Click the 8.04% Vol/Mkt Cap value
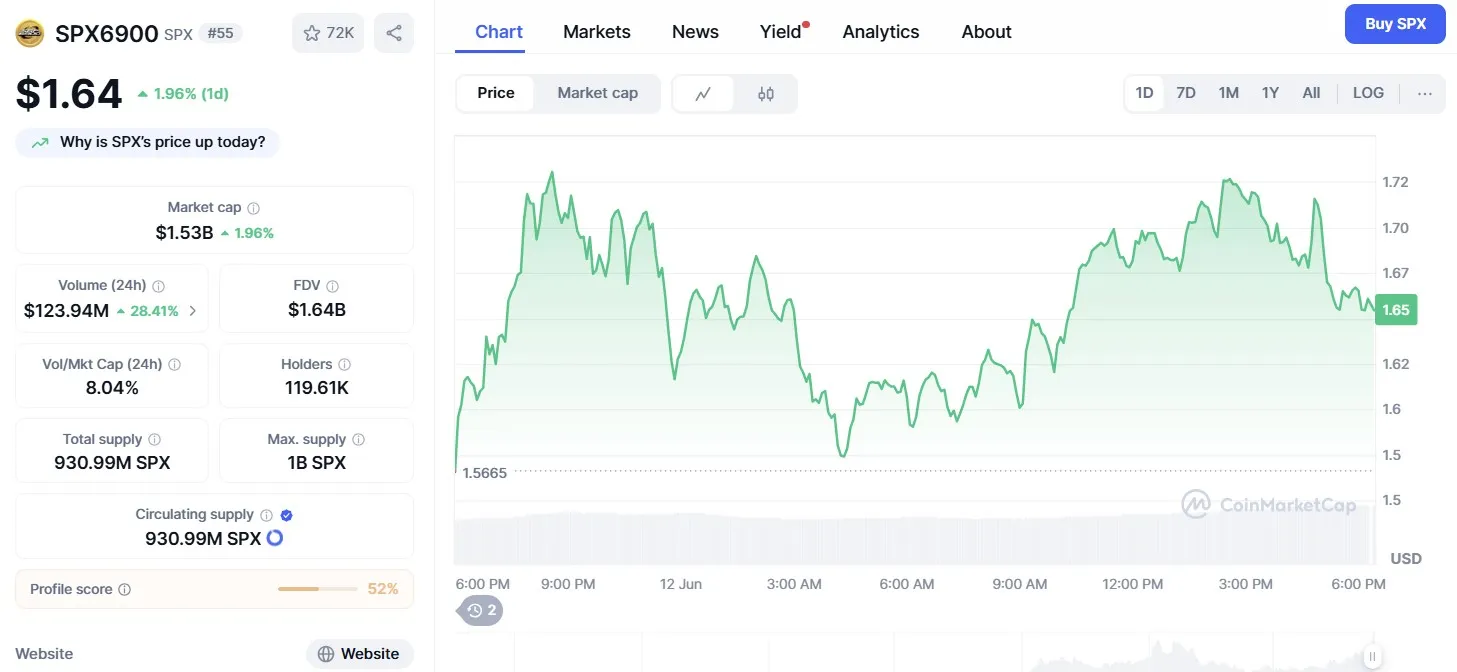 112,388
